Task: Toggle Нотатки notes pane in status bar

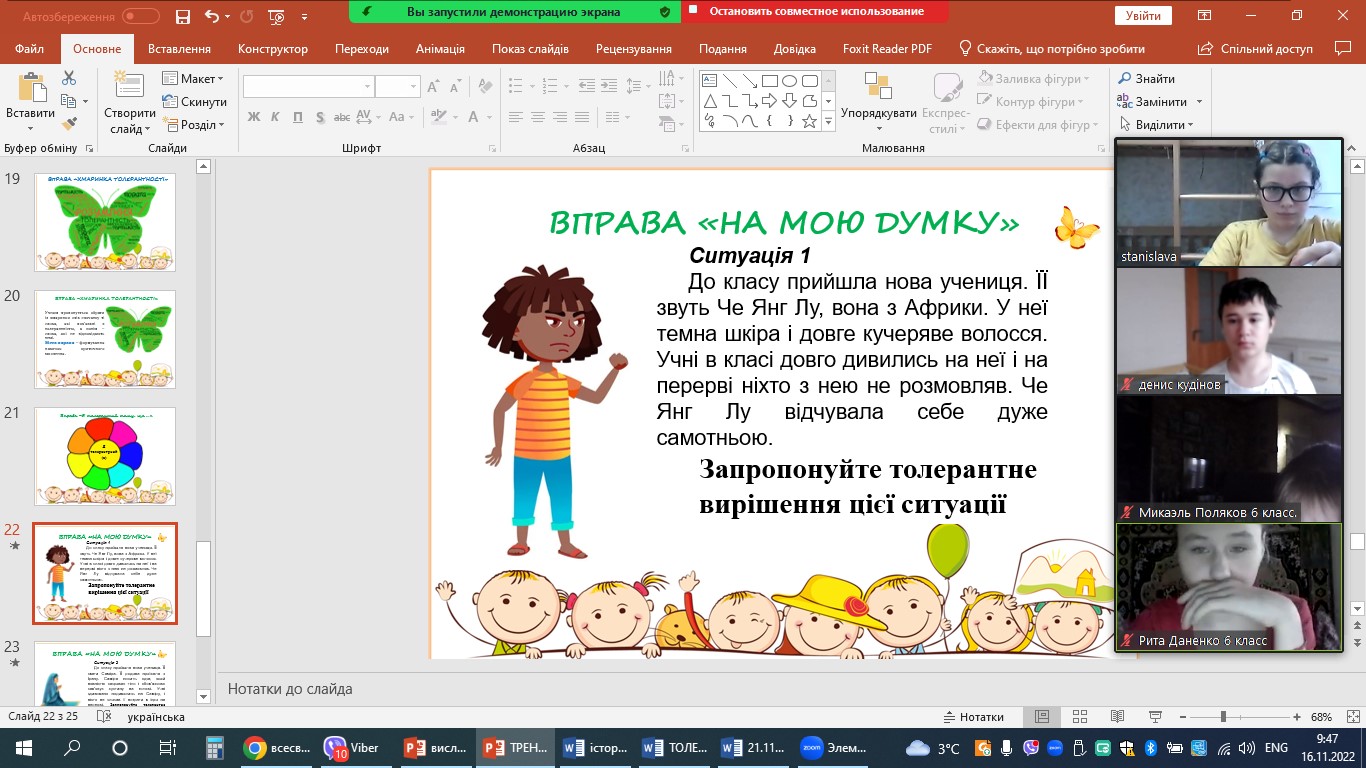Action: [975, 717]
